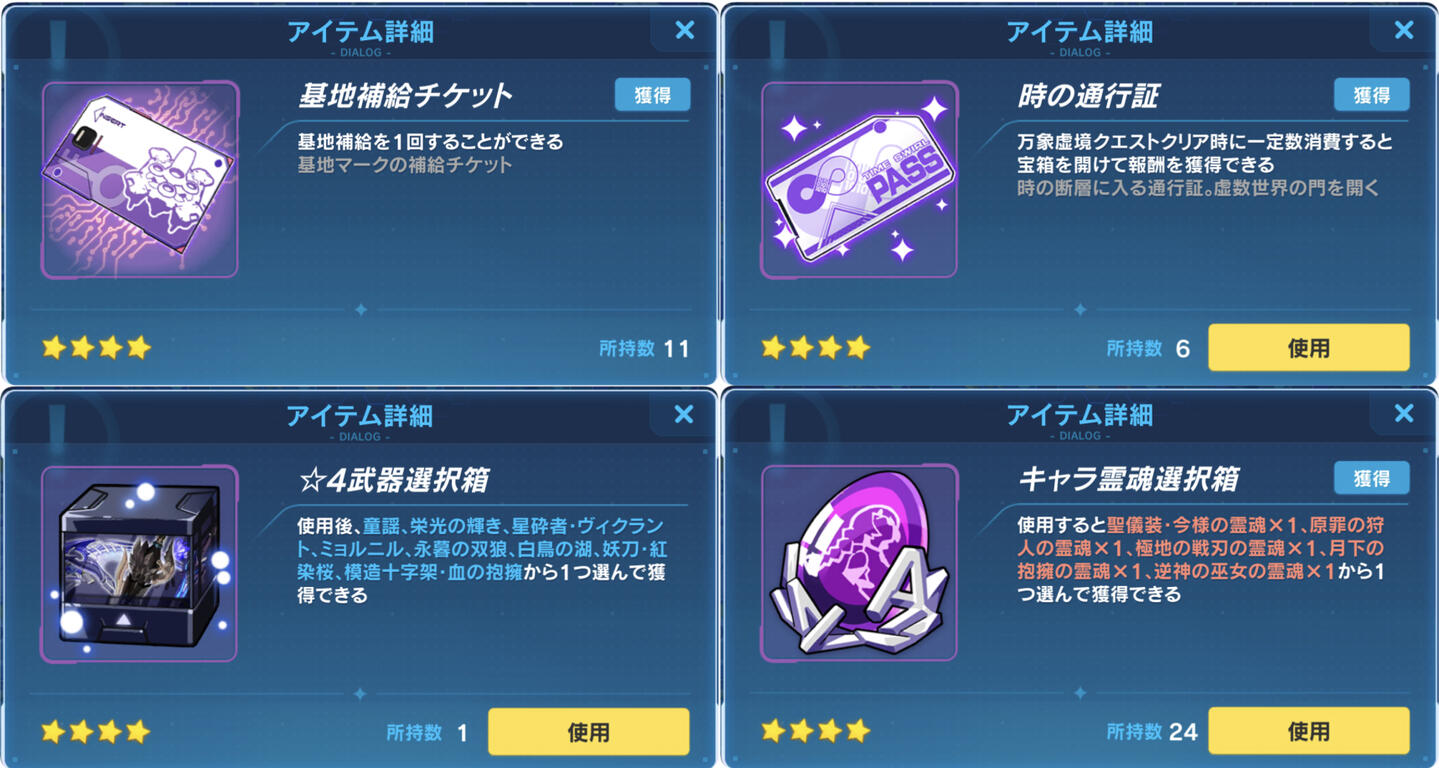Click the キャラ霊魂選択箱 purple egg icon
This screenshot has height=768, width=1439.
[x=859, y=564]
